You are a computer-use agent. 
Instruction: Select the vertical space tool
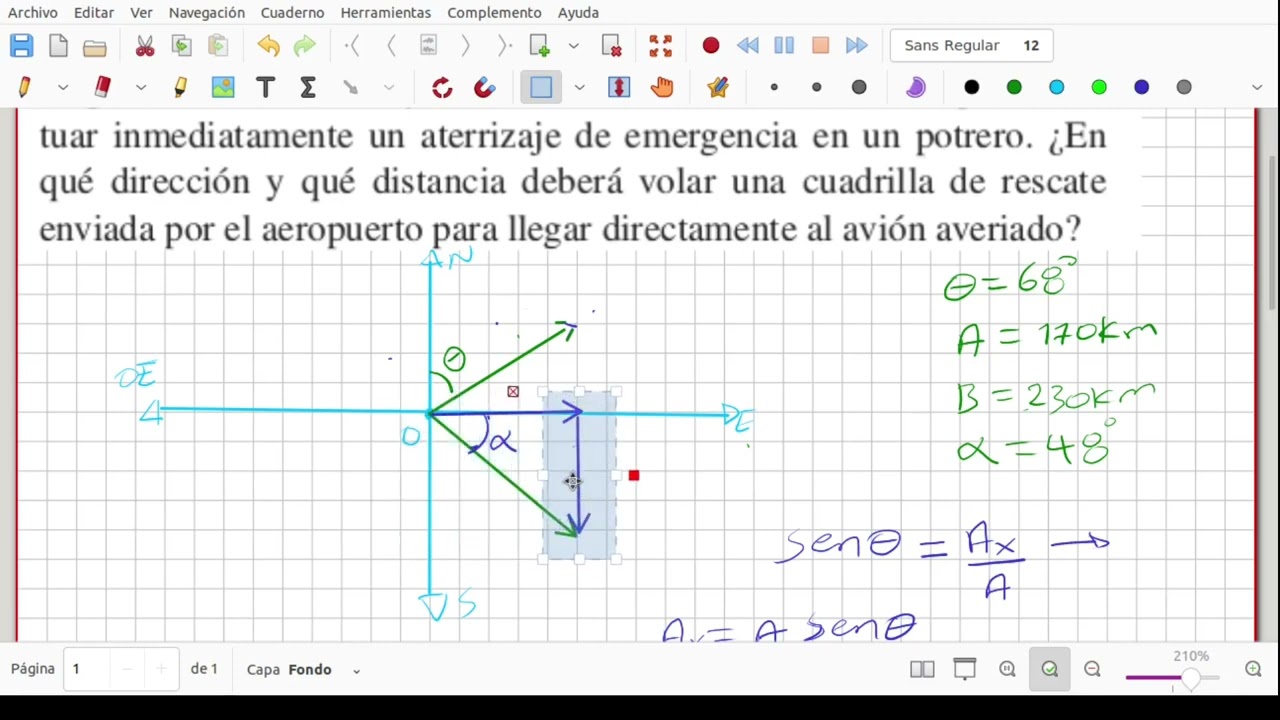619,87
